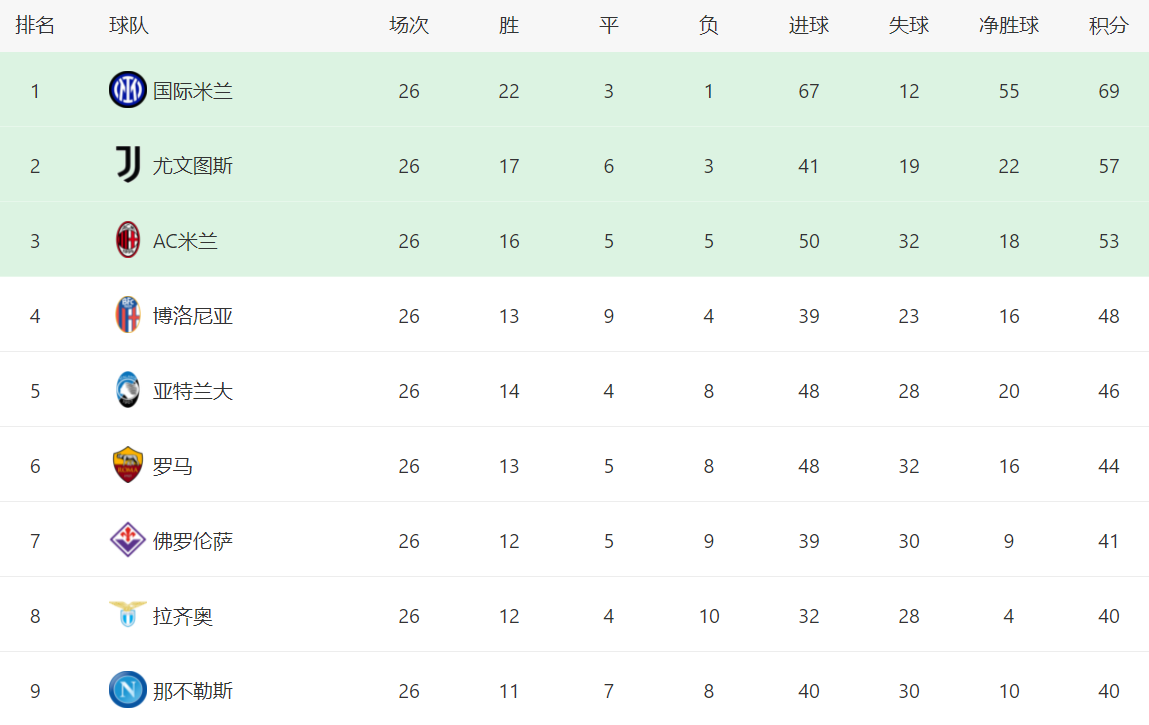The height and width of the screenshot is (725, 1149).
Task: Sort by the 进球 column header
Action: 808,26
